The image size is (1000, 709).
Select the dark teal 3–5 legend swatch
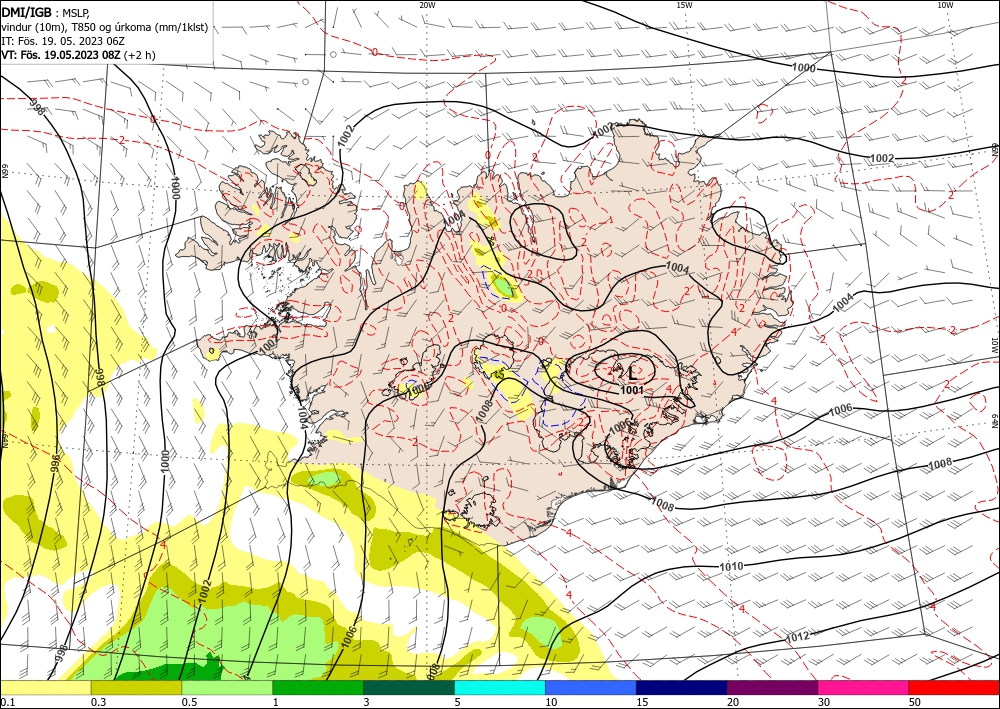tap(409, 688)
